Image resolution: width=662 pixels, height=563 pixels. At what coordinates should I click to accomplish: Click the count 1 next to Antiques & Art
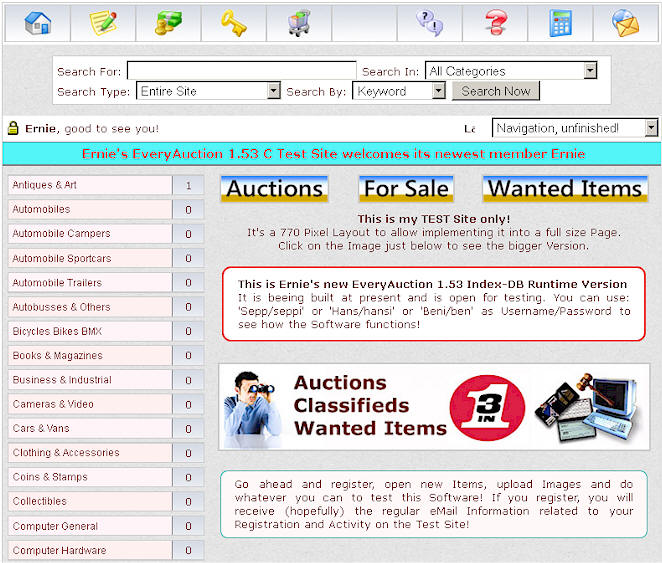pos(188,185)
